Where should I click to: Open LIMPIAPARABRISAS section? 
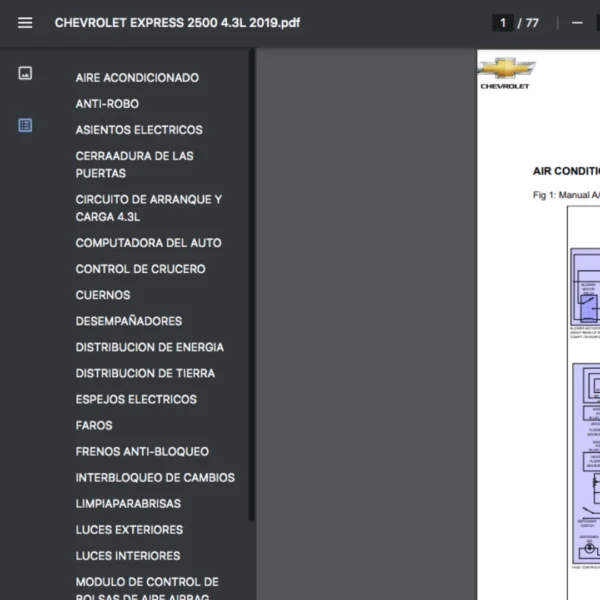pyautogui.click(x=128, y=503)
